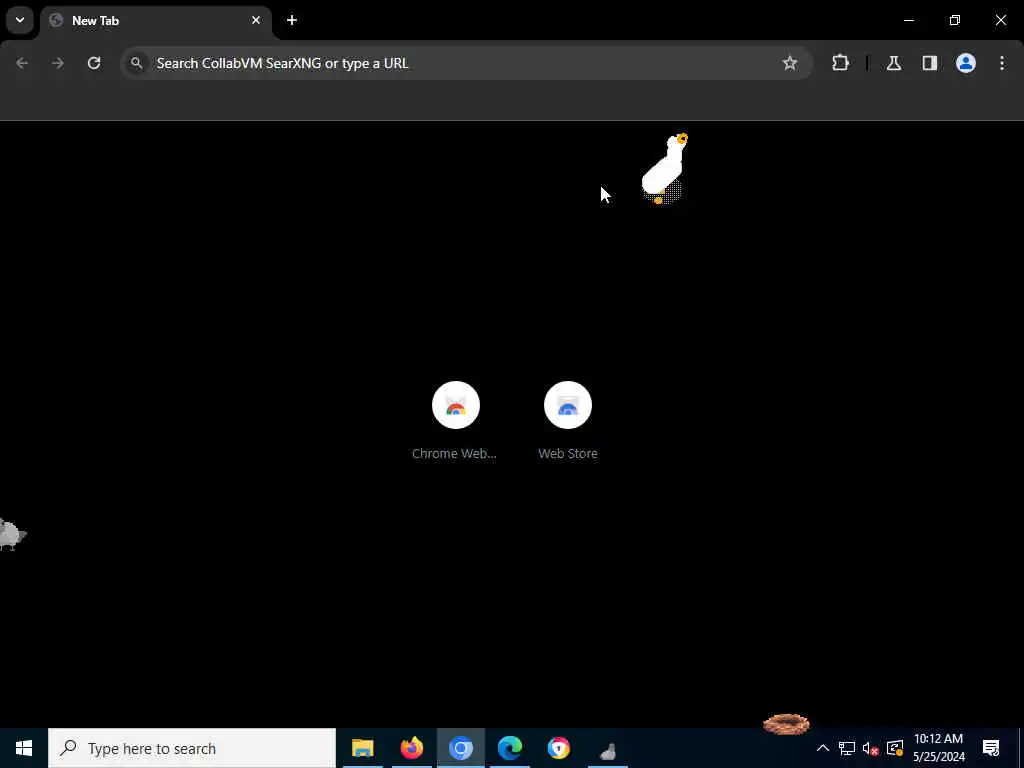The image size is (1024, 768).
Task: Click the Type here to search box
Action: click(x=192, y=748)
